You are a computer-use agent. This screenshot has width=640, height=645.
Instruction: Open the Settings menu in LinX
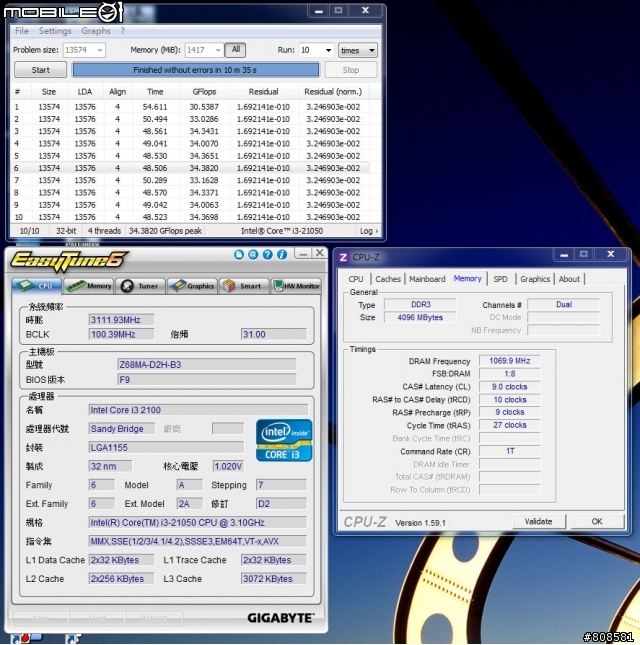pyautogui.click(x=55, y=31)
